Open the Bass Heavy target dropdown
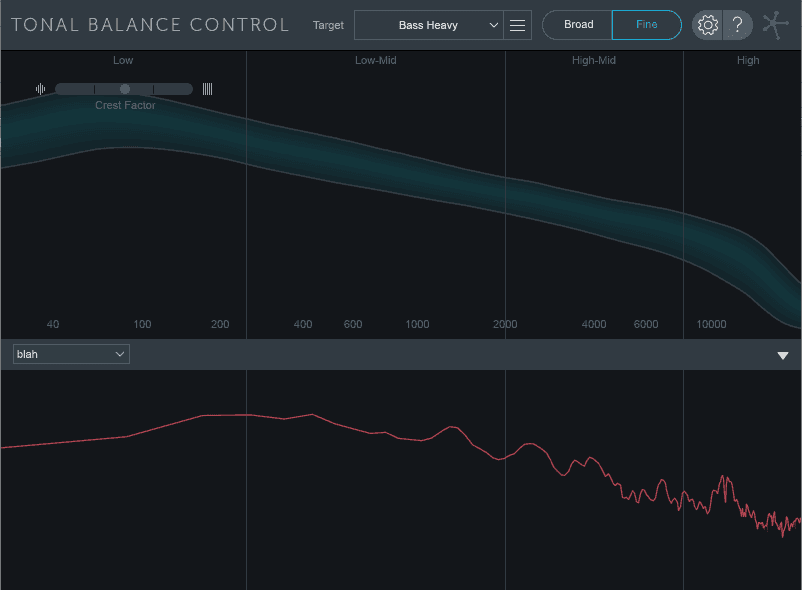 [429, 25]
